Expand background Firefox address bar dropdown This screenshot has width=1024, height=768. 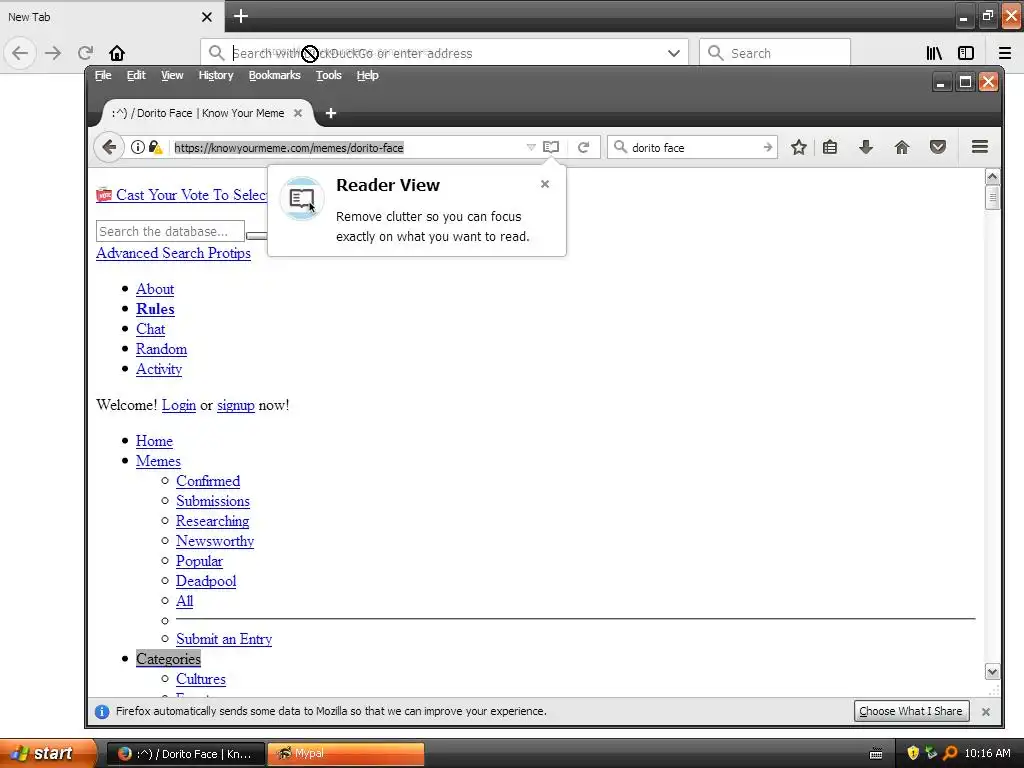[674, 53]
